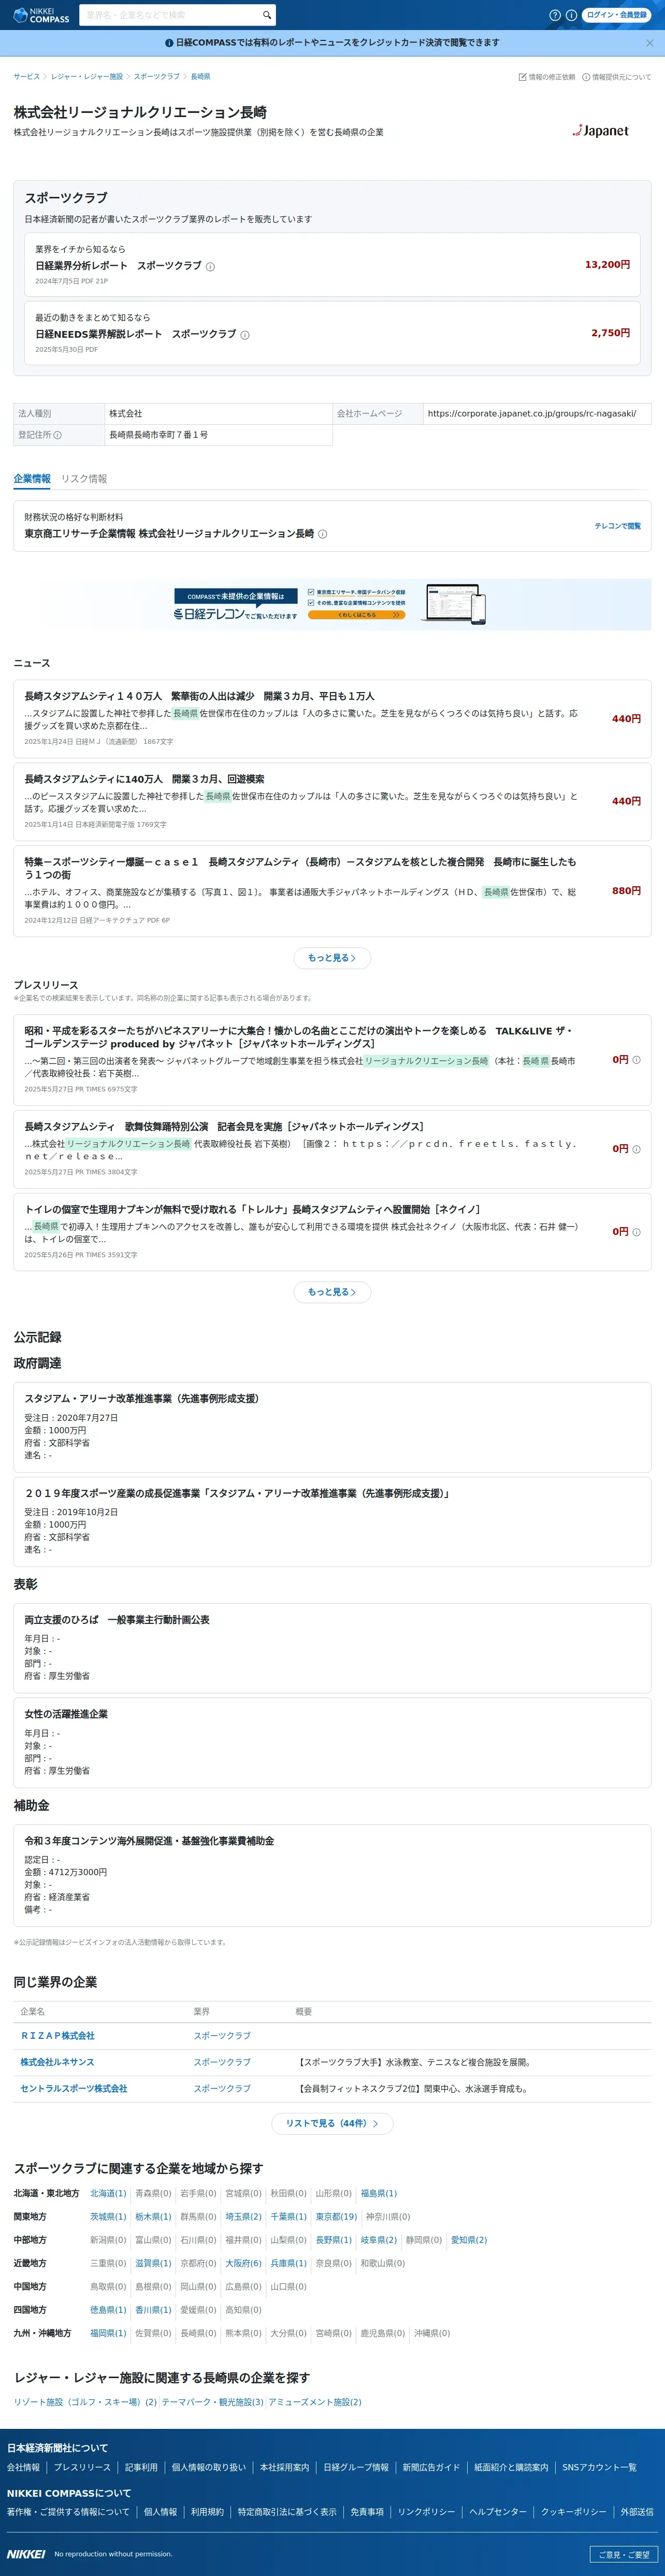Screen dimensions: 665x2576
Task: Open footer 利用規約 link
Action: tap(207, 2511)
